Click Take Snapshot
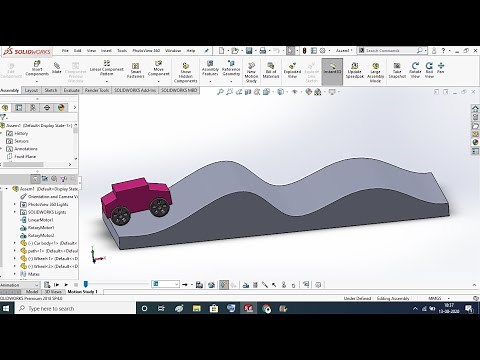 pos(397,70)
